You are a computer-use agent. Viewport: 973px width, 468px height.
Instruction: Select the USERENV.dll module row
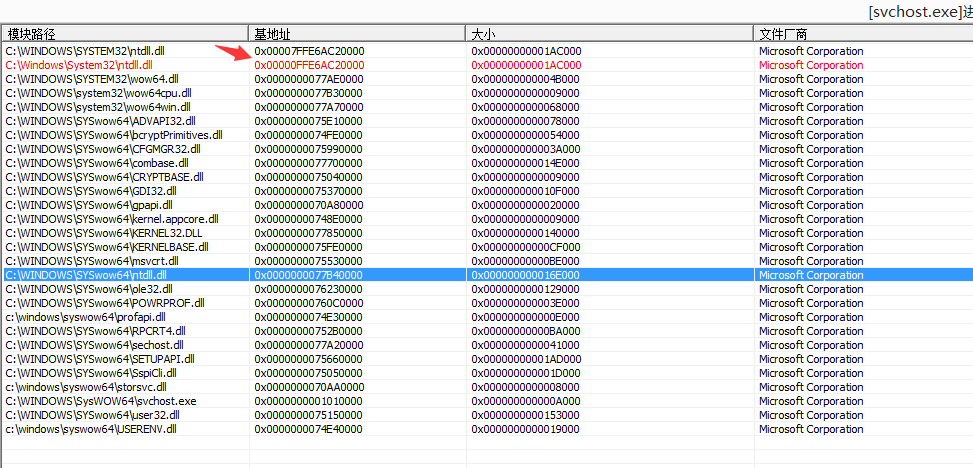coord(488,429)
